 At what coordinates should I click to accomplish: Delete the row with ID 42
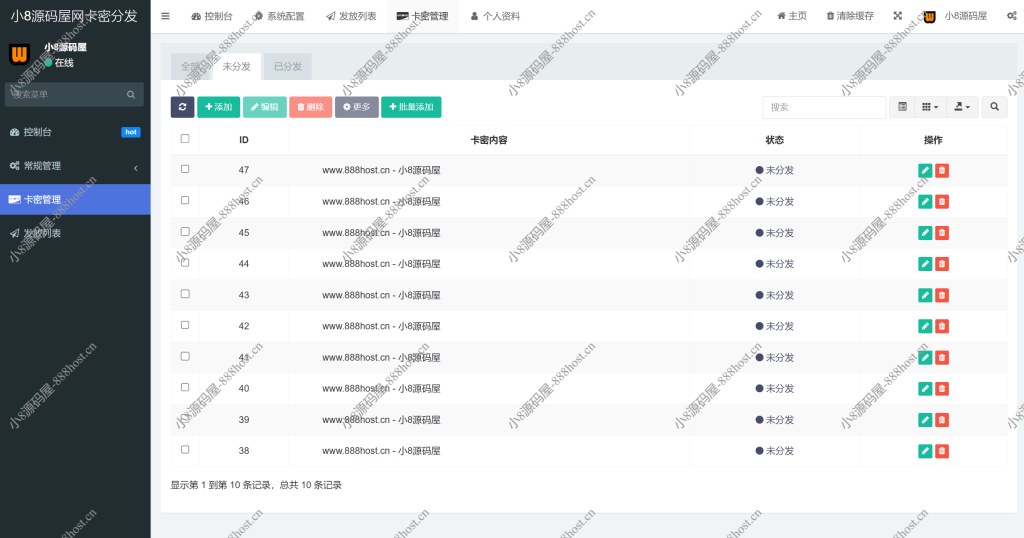coord(942,326)
